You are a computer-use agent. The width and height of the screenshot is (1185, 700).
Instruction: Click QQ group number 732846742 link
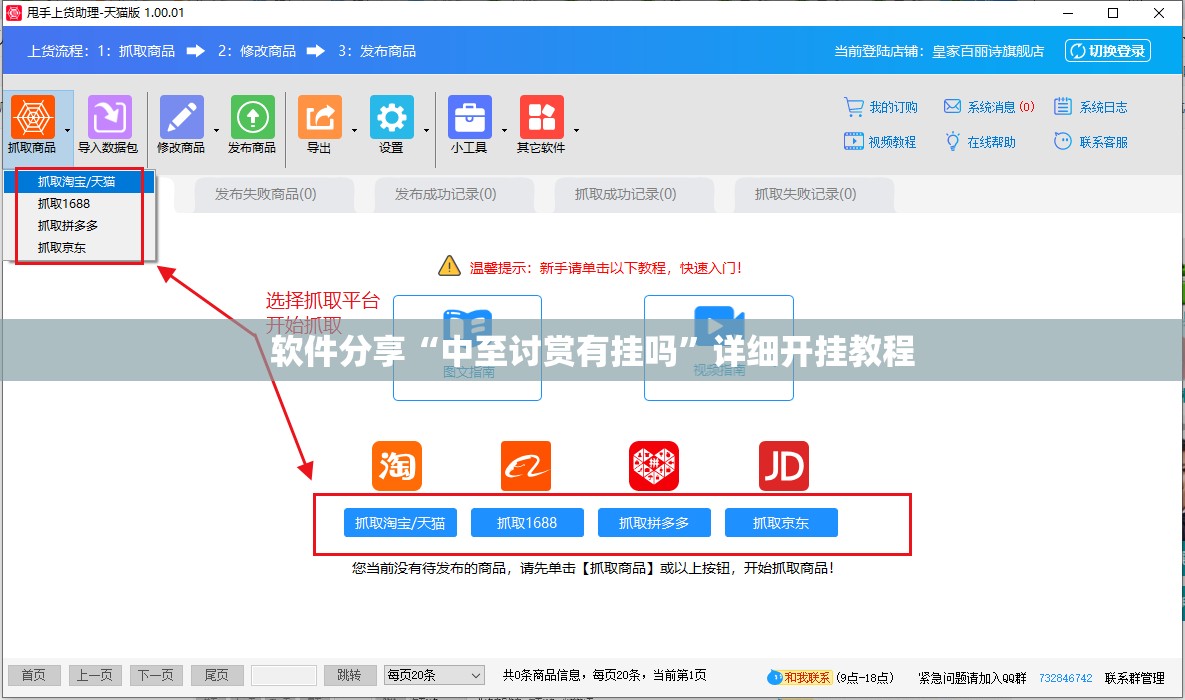tap(1066, 678)
